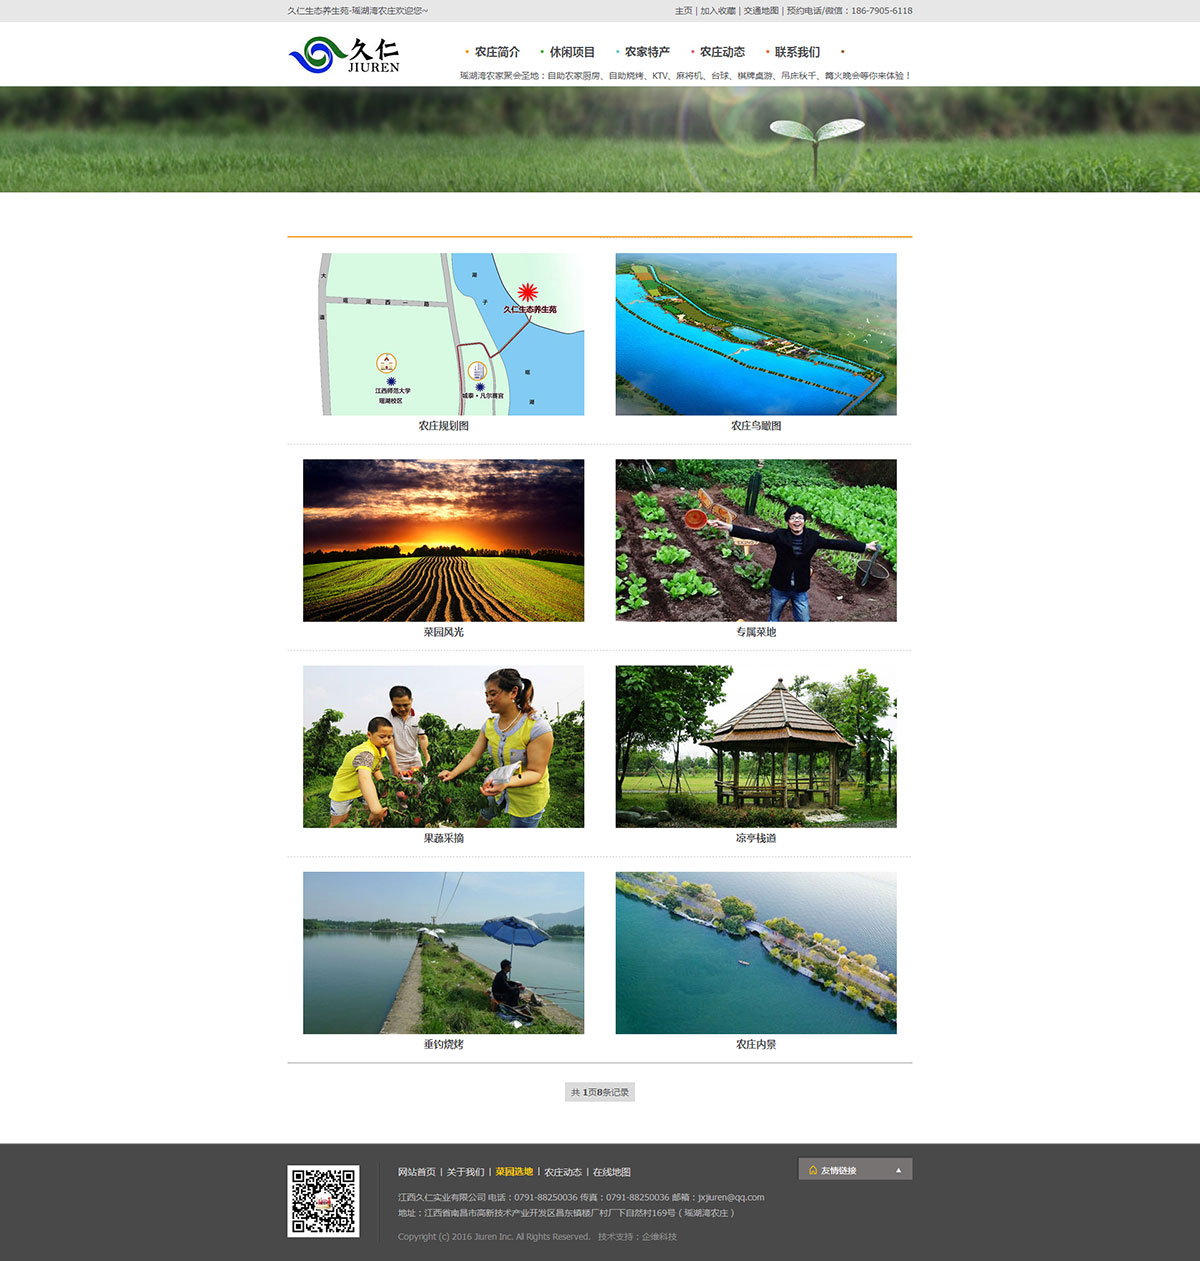Open the 联系我们 menu item

797,52
